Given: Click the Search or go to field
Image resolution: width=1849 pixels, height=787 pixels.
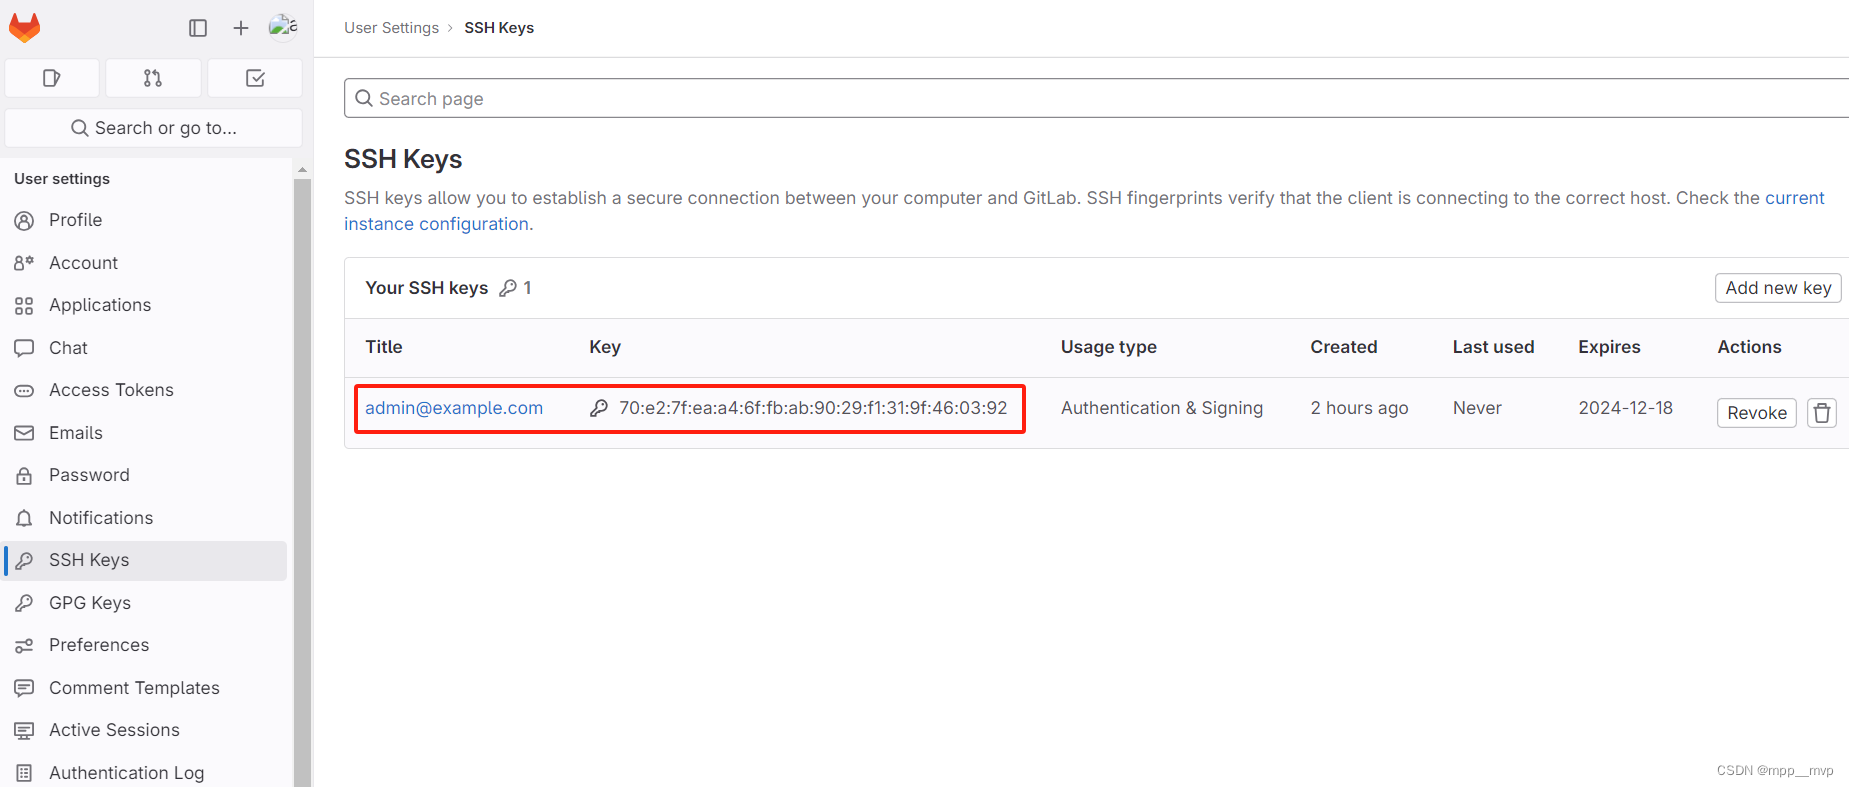Looking at the screenshot, I should [154, 128].
